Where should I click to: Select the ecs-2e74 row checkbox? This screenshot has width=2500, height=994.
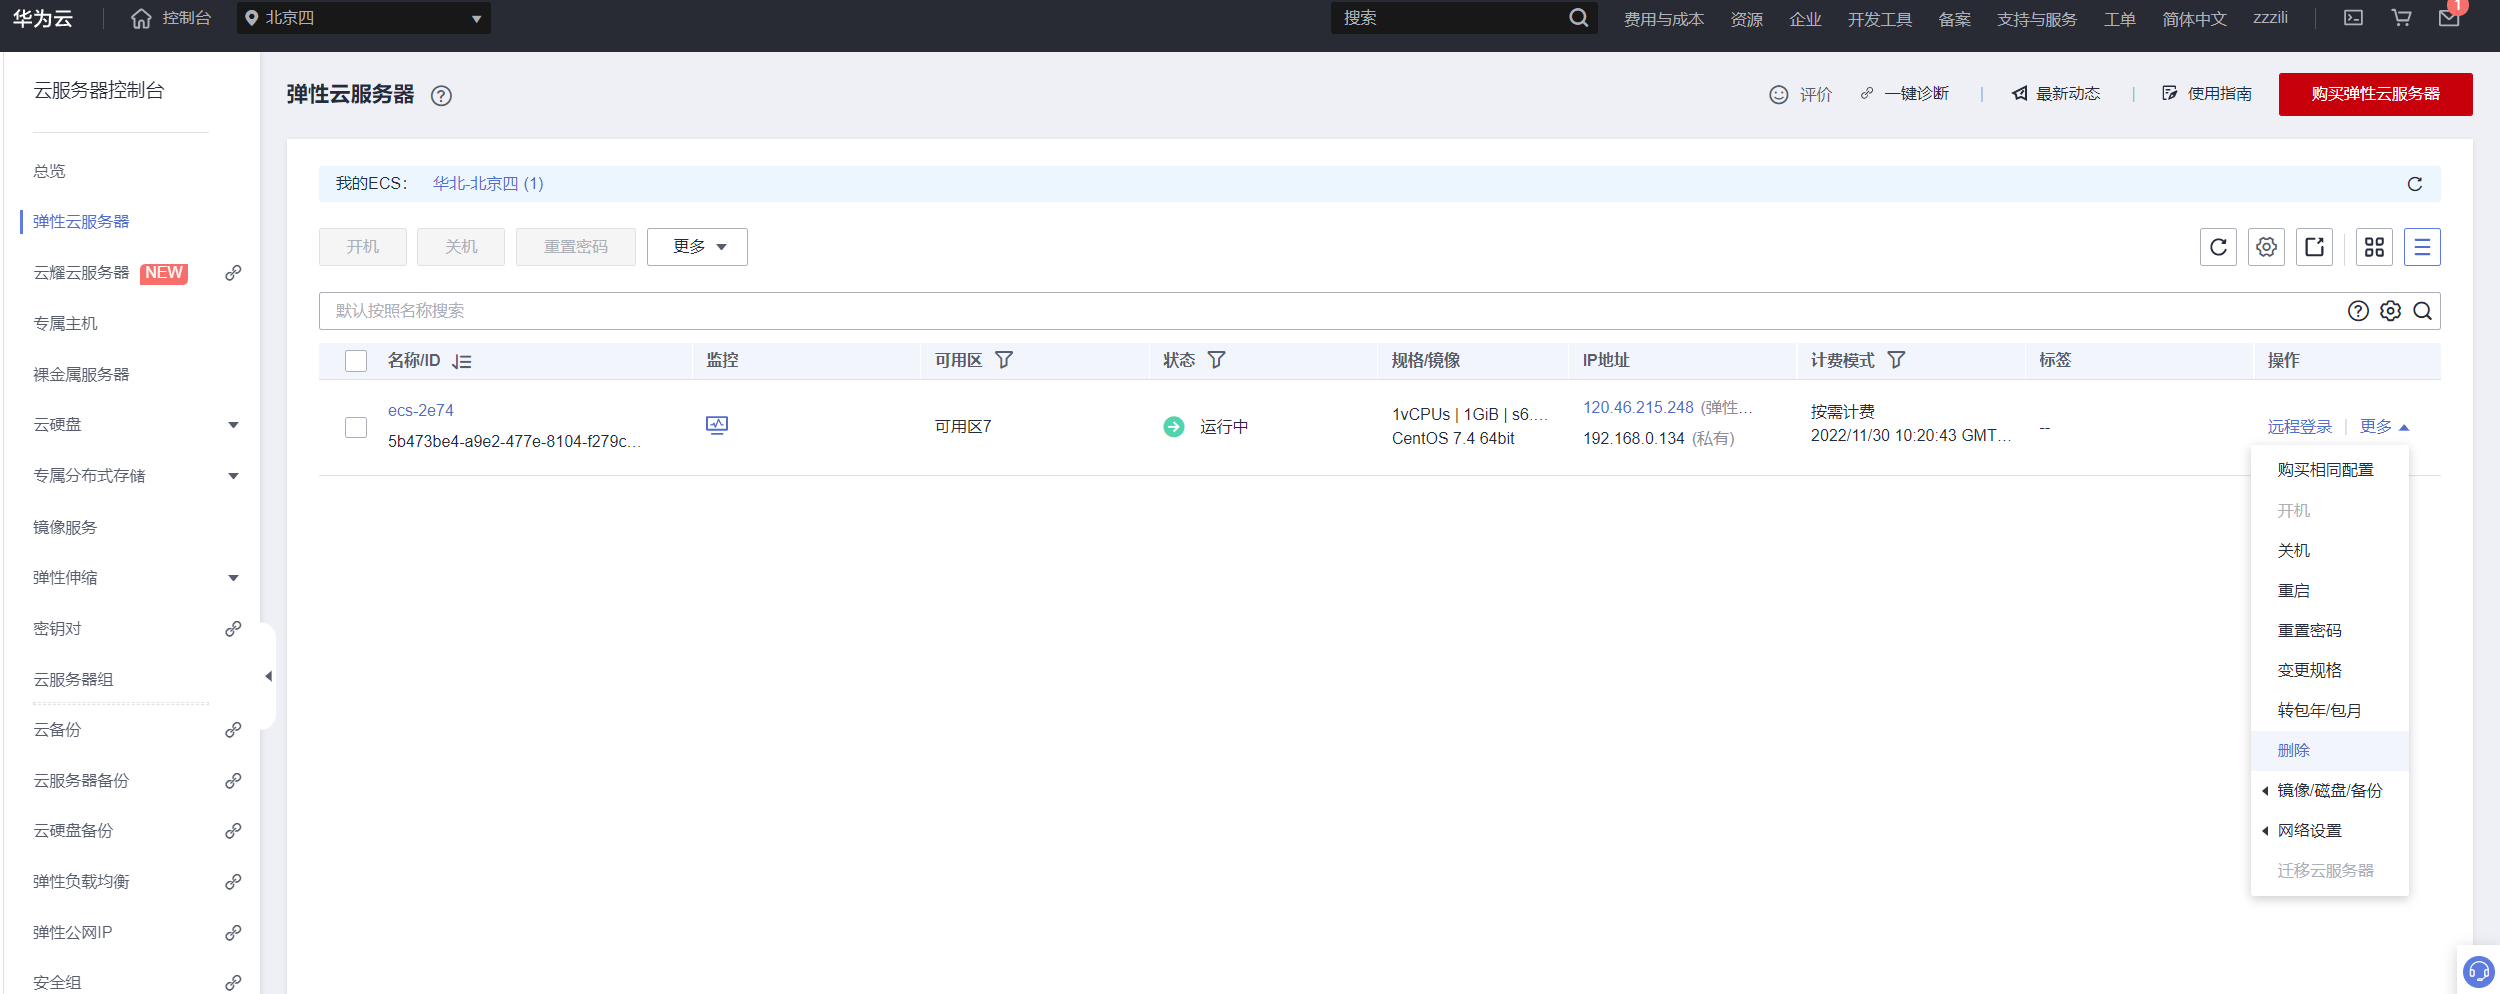click(356, 427)
